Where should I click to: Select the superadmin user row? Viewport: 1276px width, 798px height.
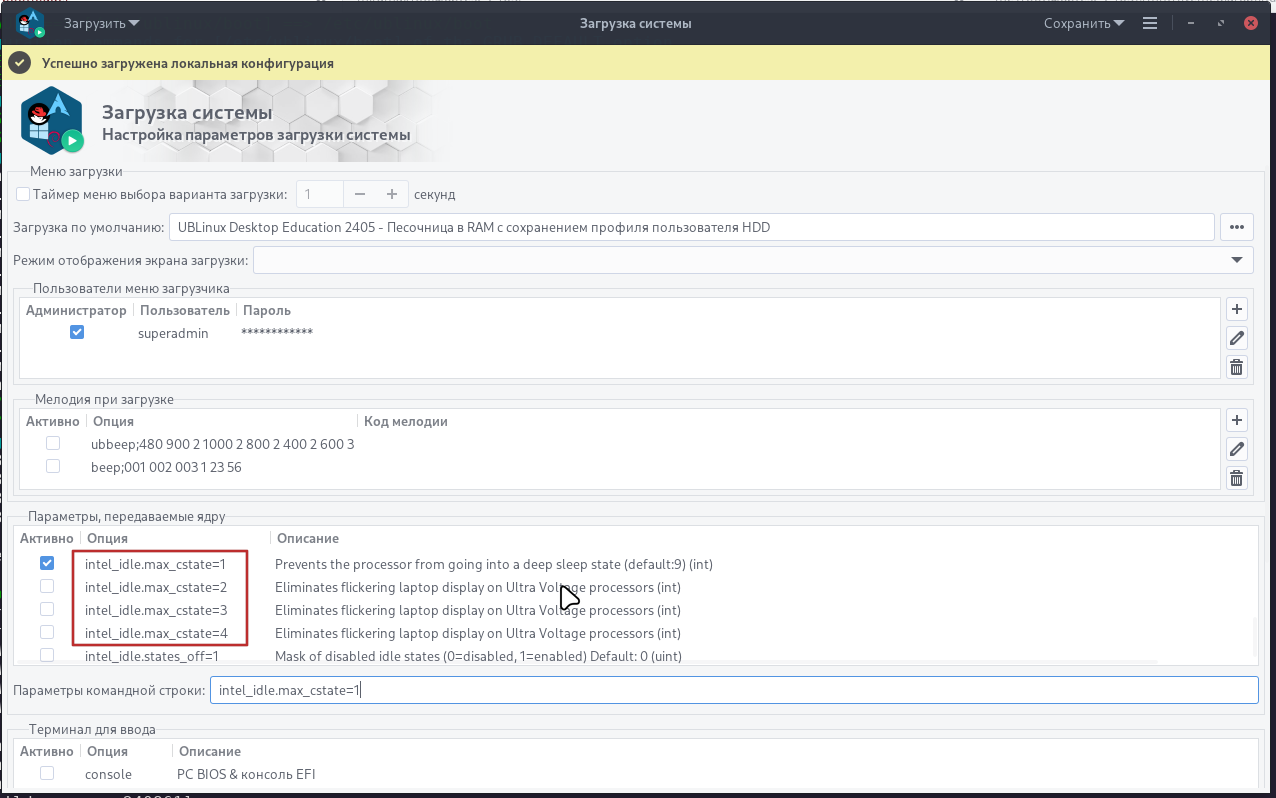(620, 332)
